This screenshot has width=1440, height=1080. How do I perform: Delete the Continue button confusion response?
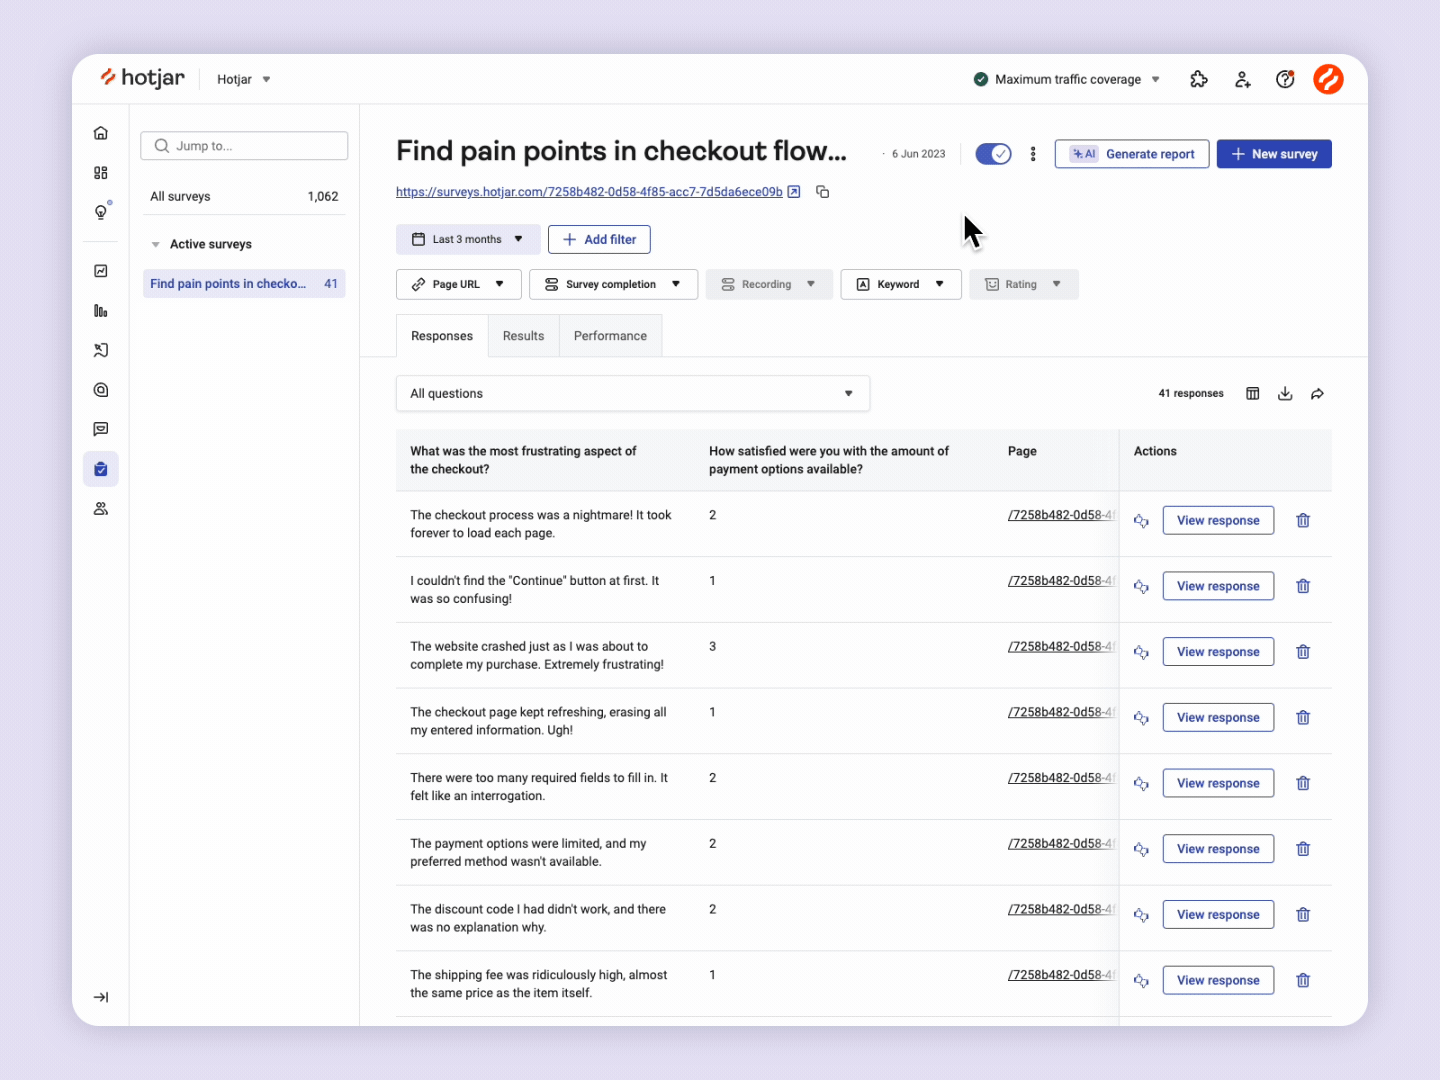1303,586
